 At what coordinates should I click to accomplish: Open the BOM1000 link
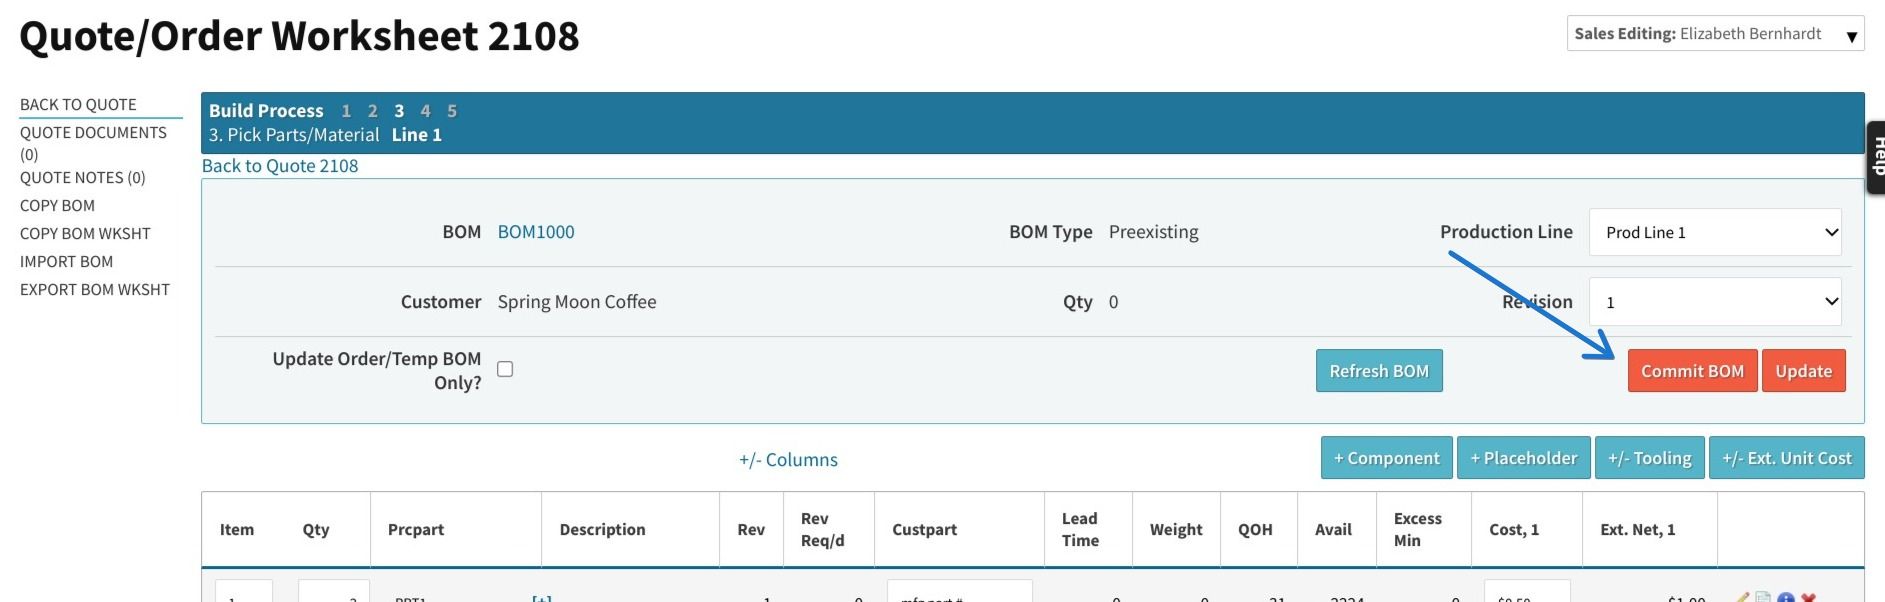(536, 232)
